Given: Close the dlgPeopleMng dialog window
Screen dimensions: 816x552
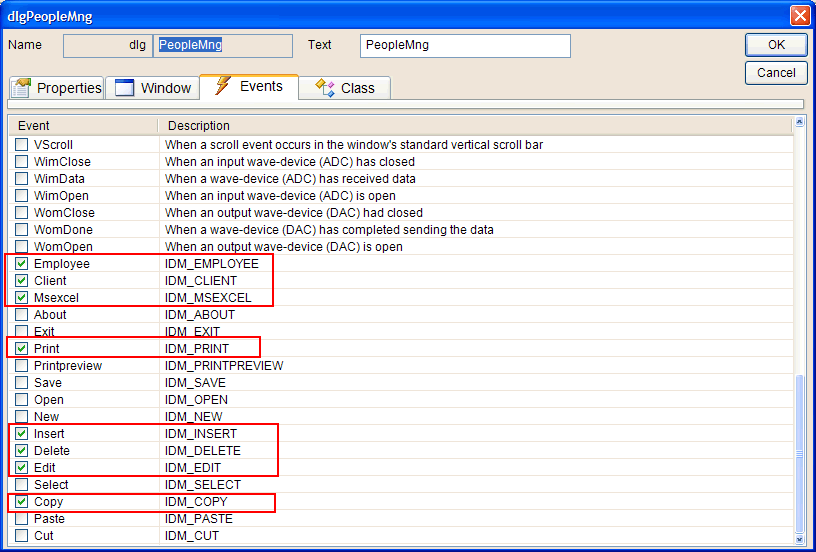Looking at the screenshot, I should pyautogui.click(x=799, y=17).
